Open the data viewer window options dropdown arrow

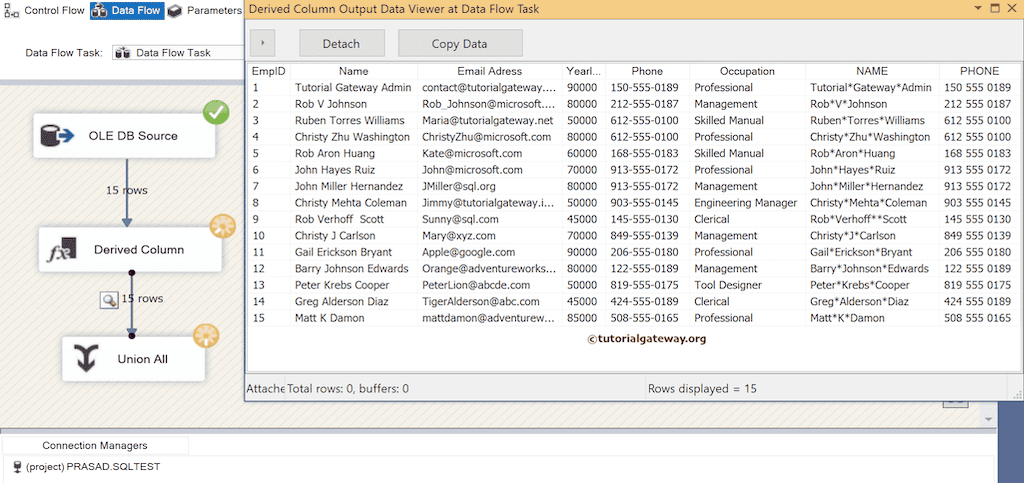click(978, 8)
